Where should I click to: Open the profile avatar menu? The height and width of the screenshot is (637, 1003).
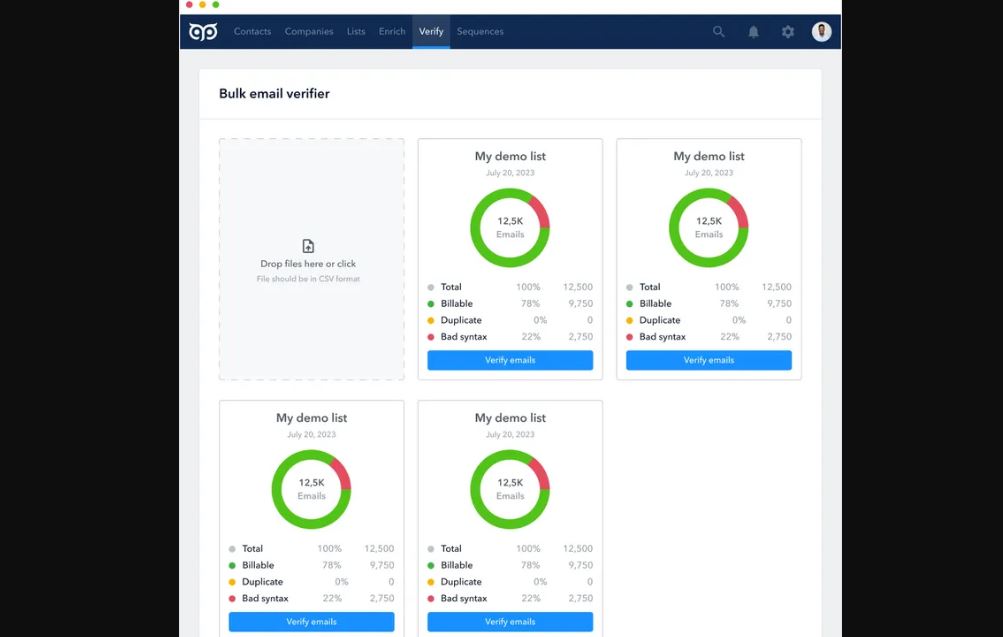pos(821,31)
